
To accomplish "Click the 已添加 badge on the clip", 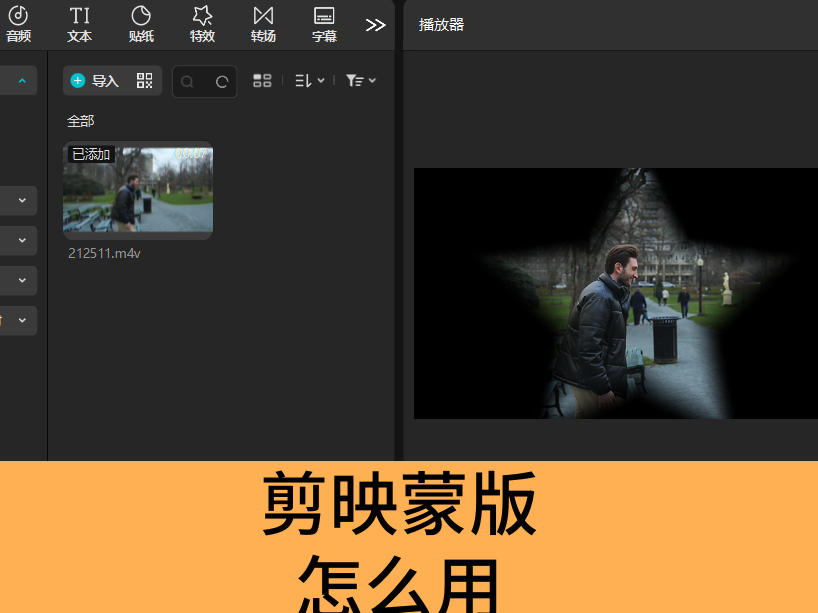I will [91, 154].
